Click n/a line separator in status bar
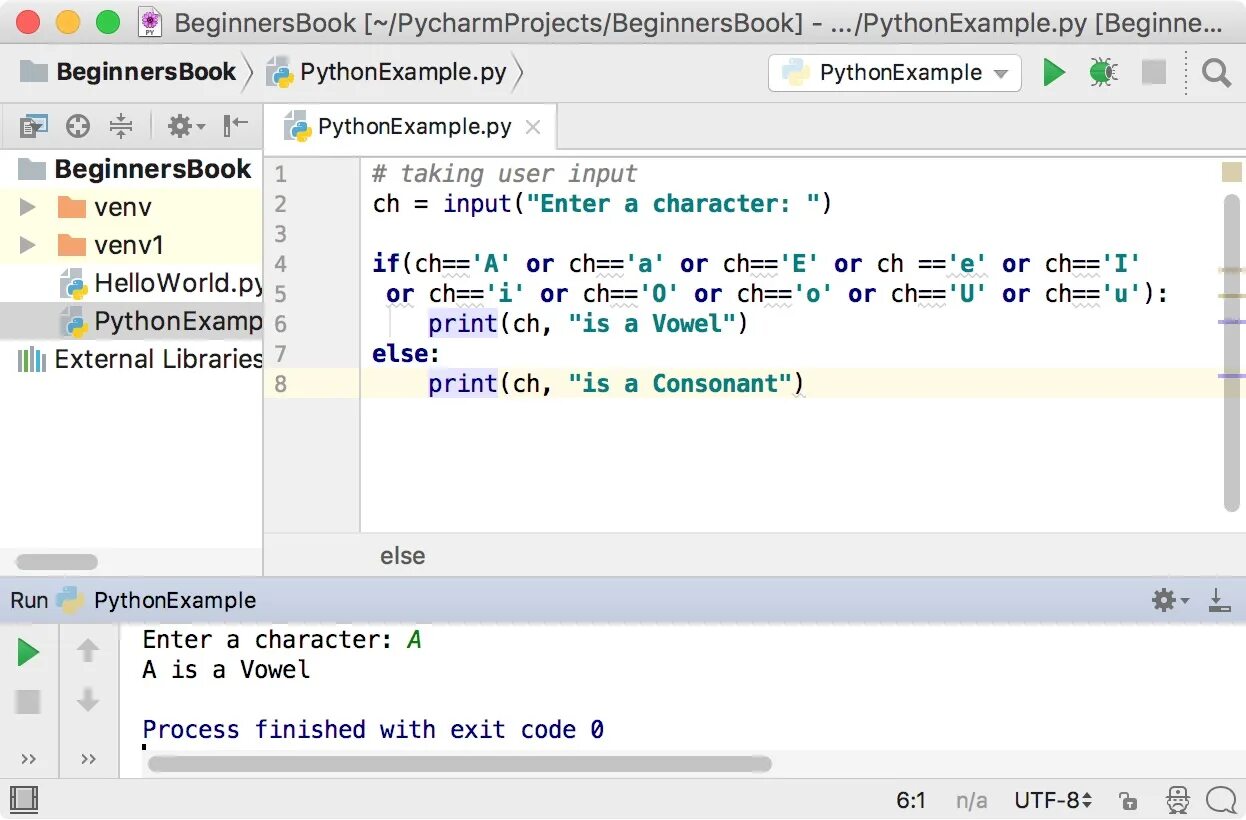 click(x=971, y=800)
